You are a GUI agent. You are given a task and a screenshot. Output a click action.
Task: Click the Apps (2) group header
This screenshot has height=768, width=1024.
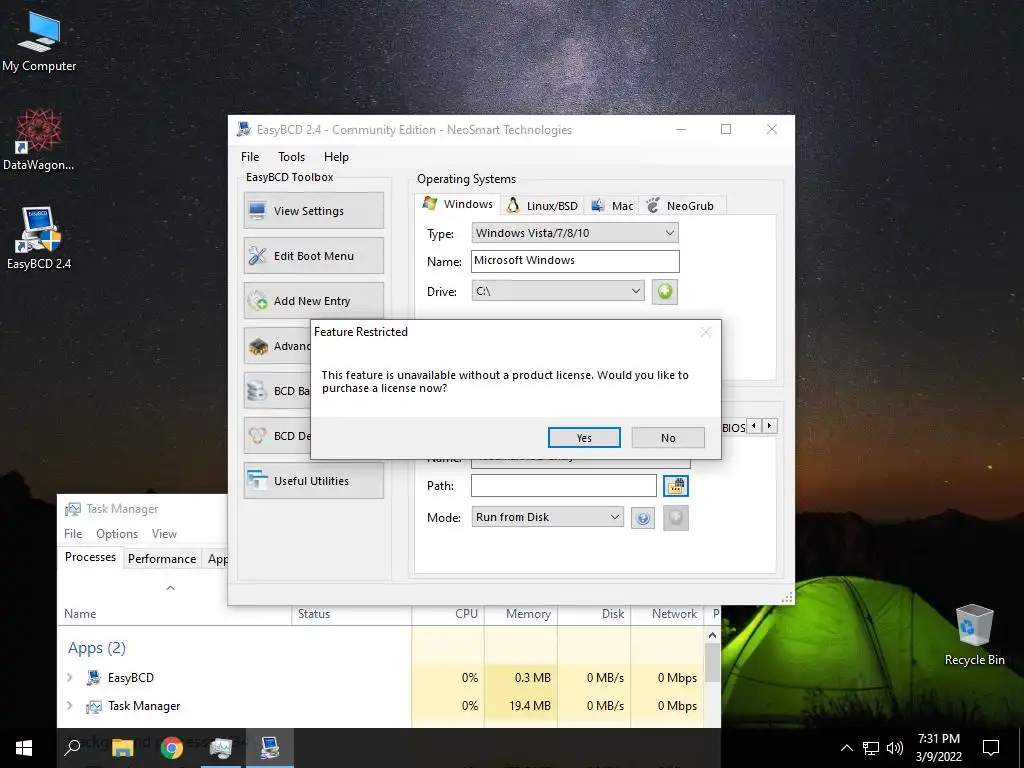click(97, 648)
